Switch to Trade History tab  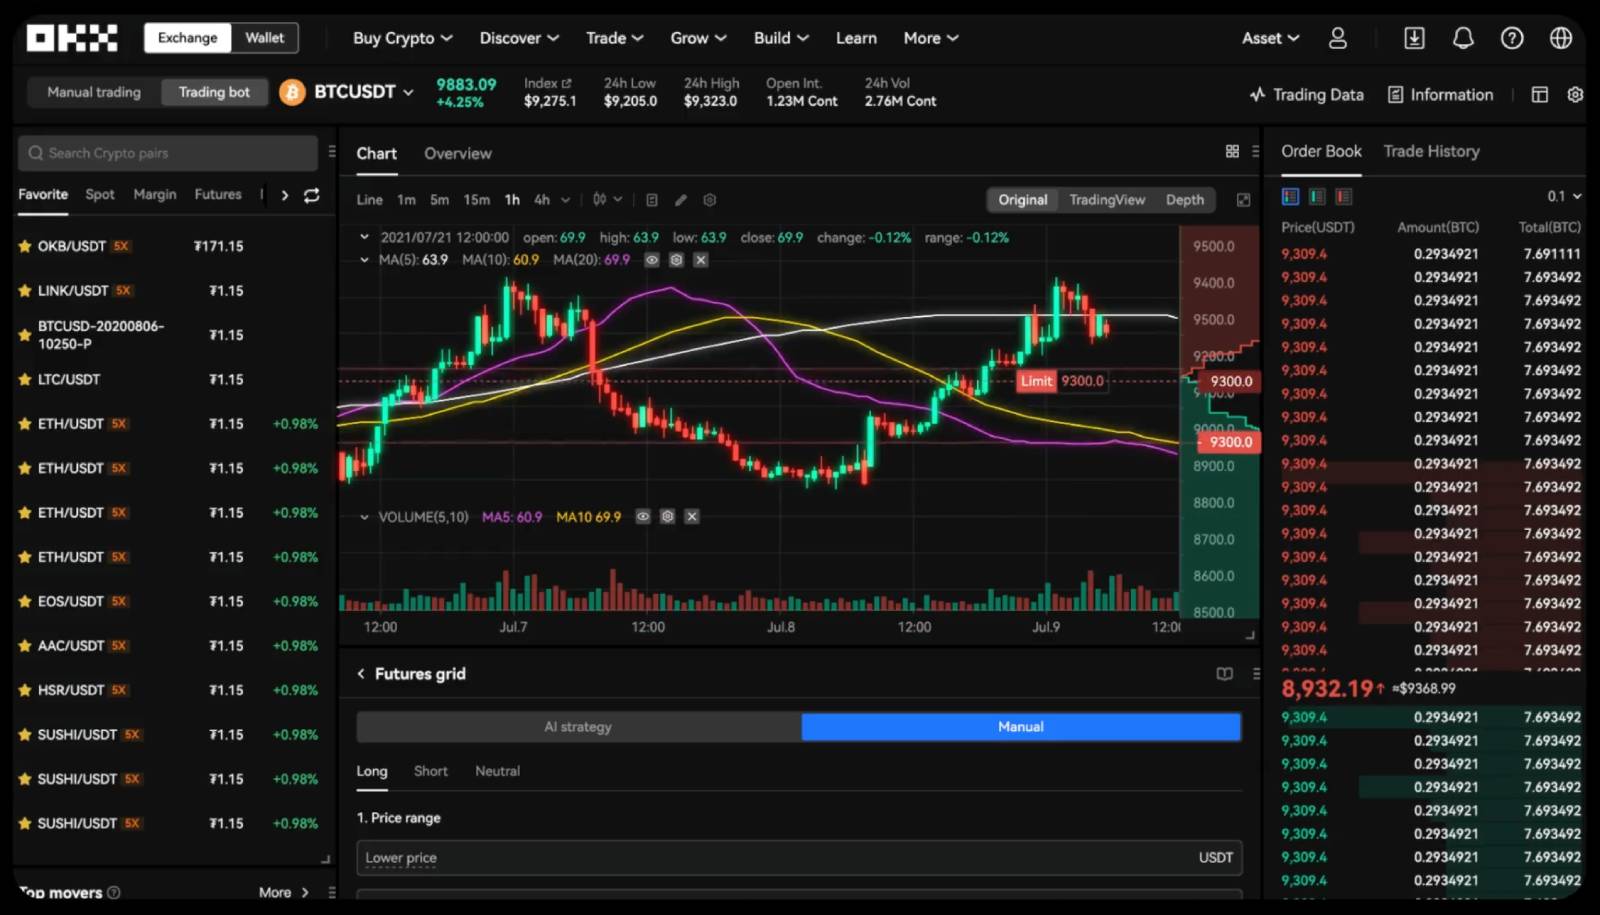[1431, 151]
